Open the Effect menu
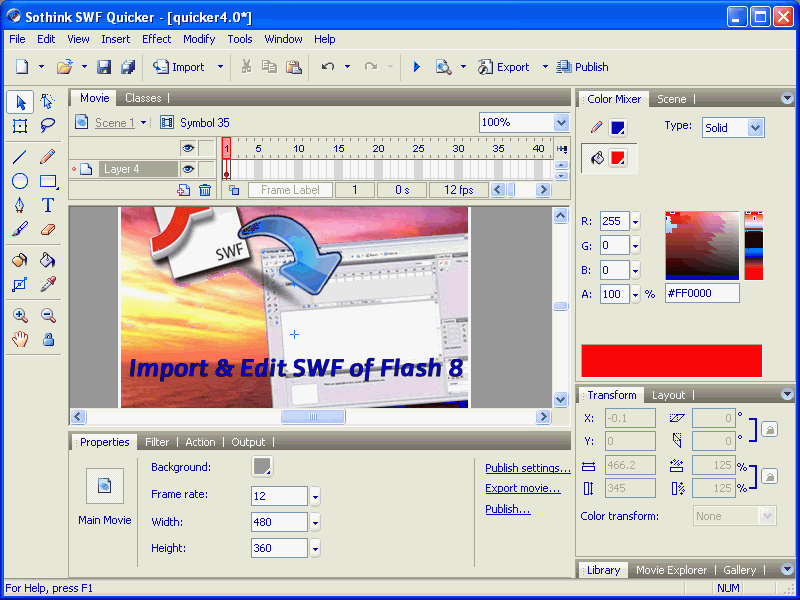Image resolution: width=800 pixels, height=600 pixels. 157,39
